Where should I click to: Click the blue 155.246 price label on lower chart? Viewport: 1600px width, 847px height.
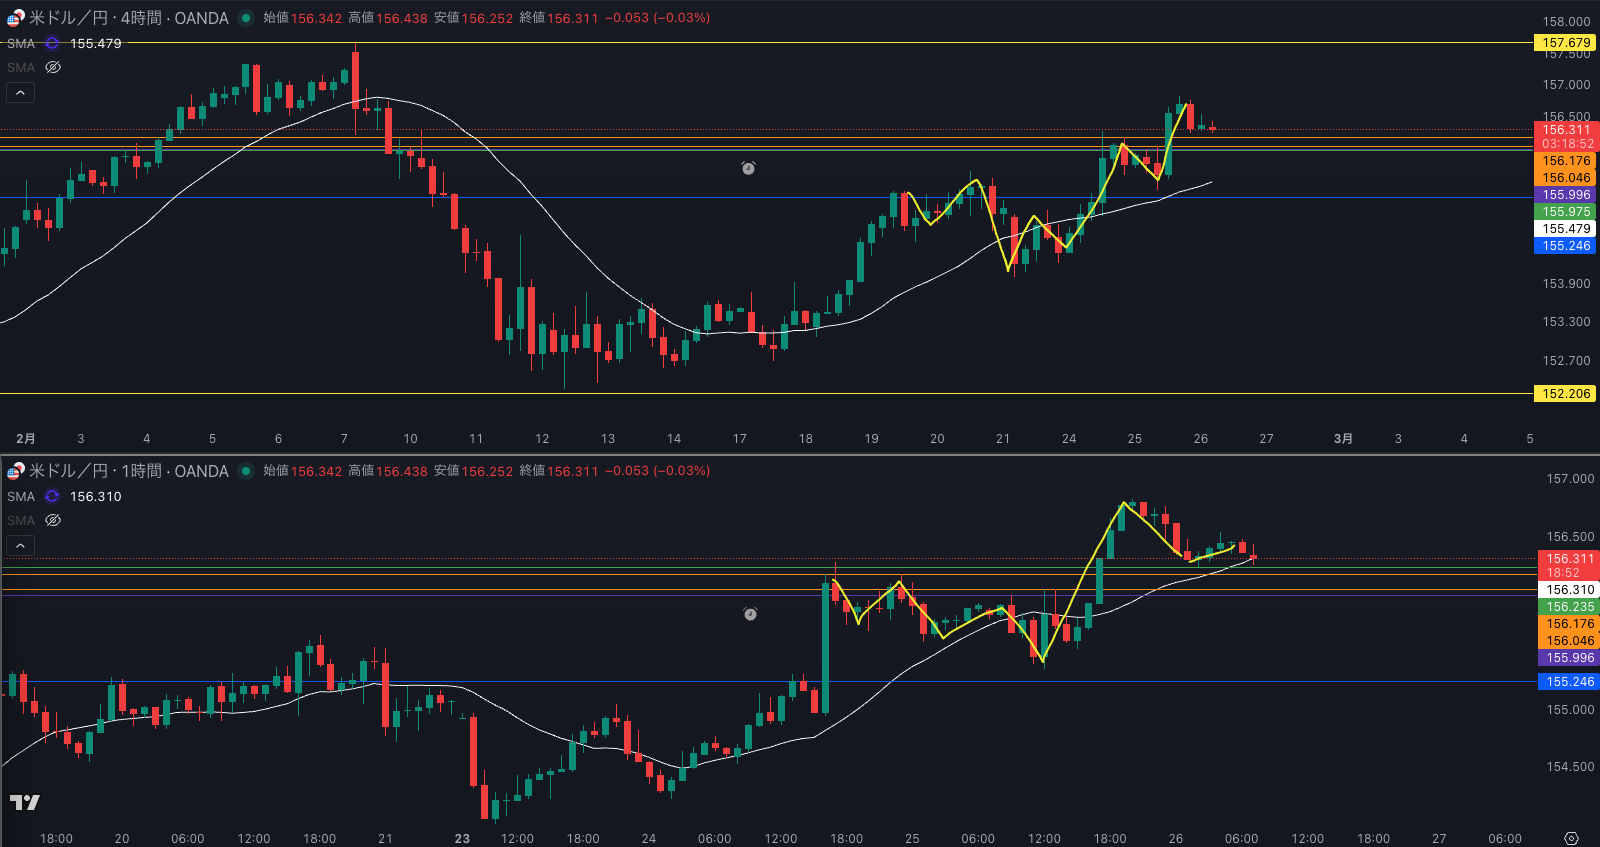coord(1569,682)
